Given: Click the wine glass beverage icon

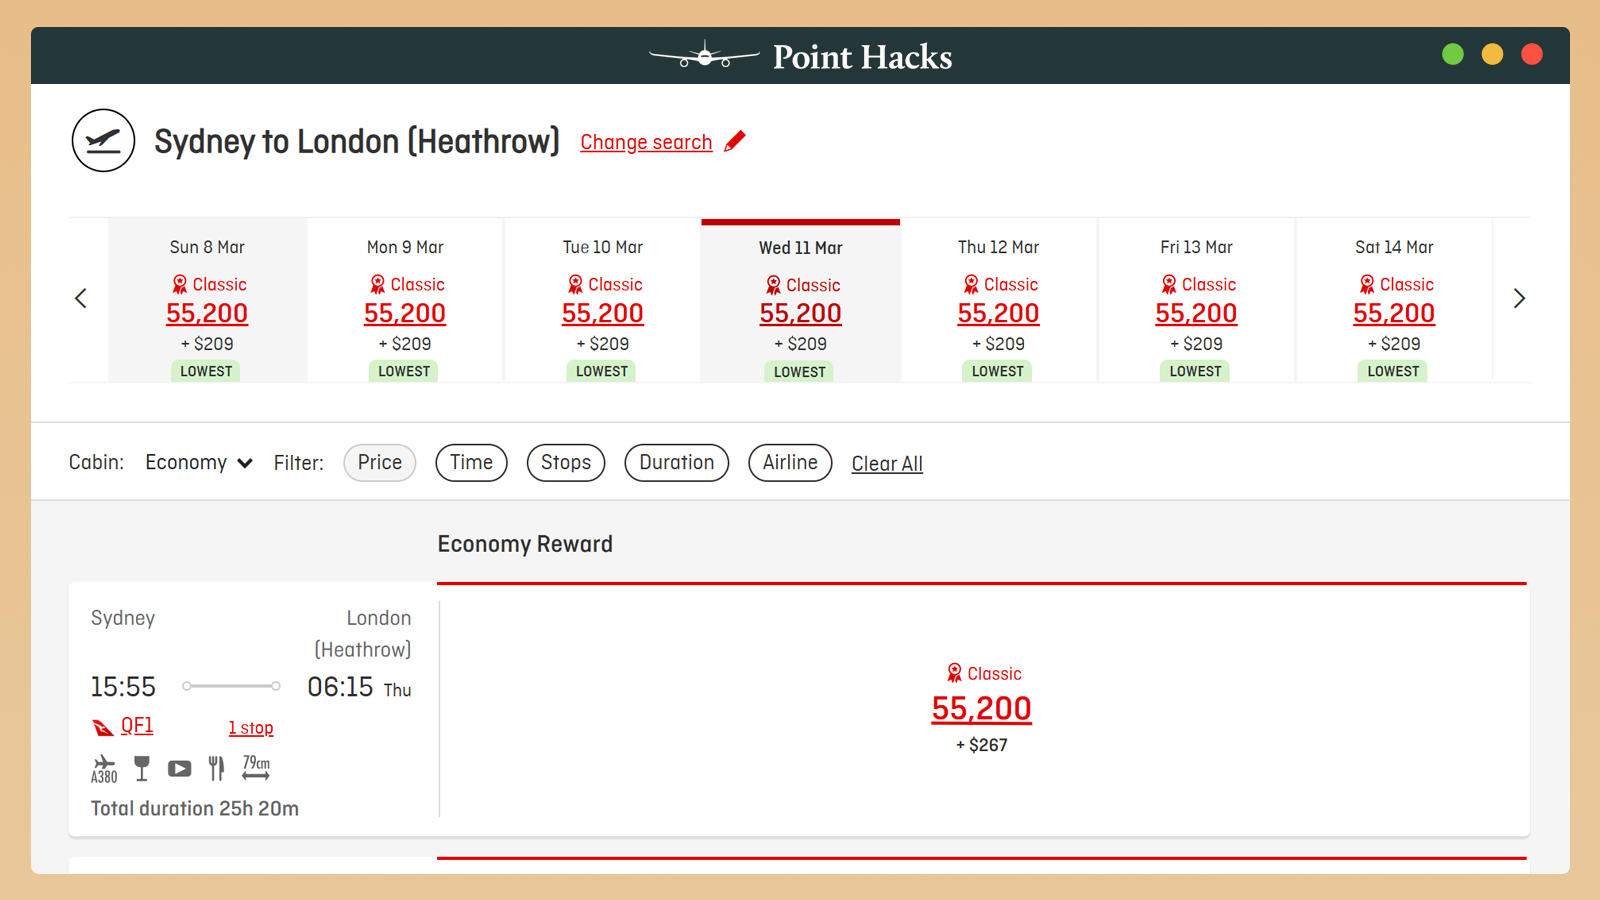Looking at the screenshot, I should (x=142, y=768).
